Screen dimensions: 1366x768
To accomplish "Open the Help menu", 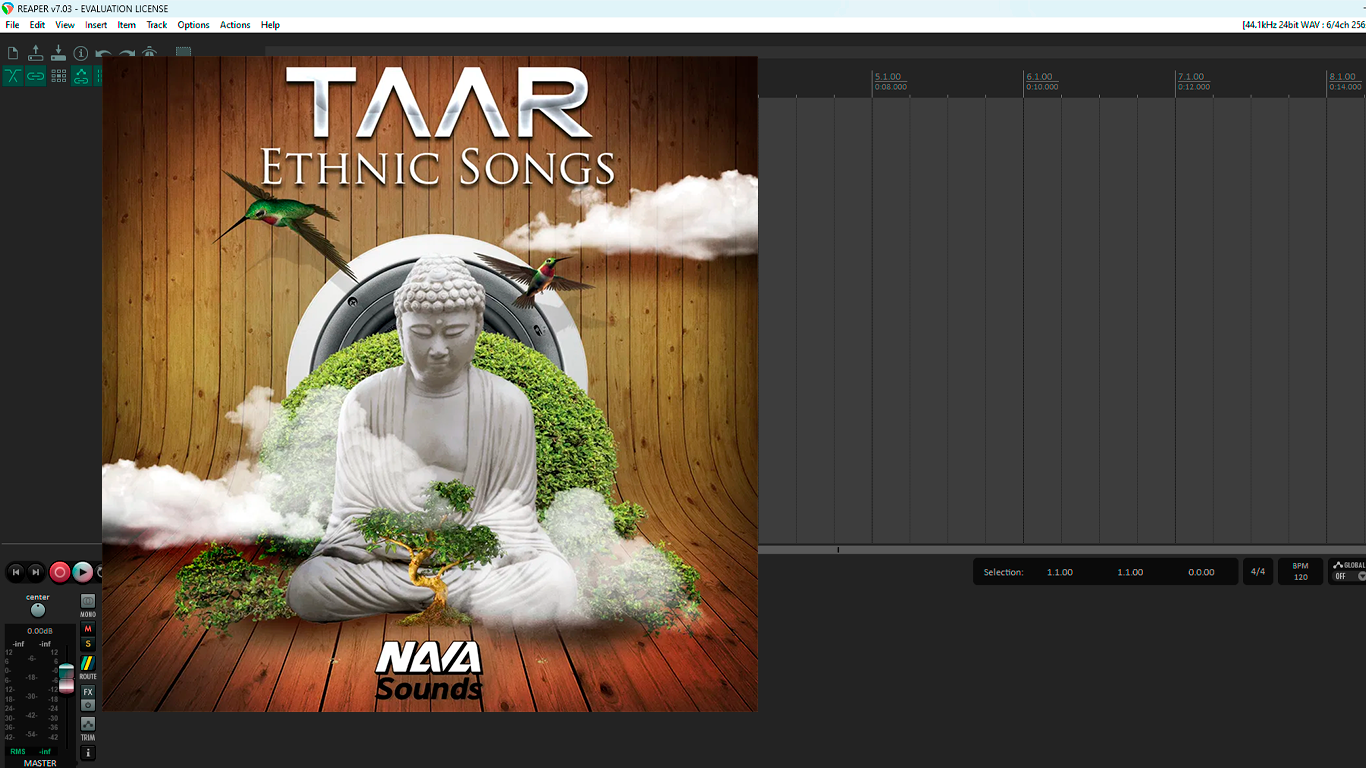I will 270,25.
